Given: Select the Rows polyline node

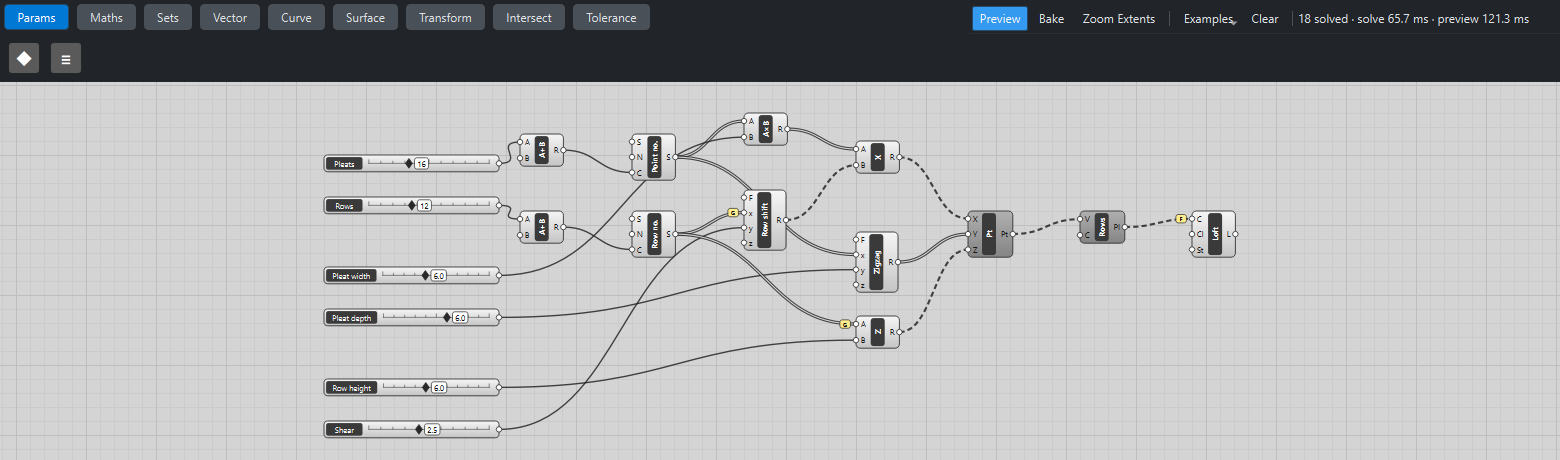Looking at the screenshot, I should pyautogui.click(x=1102, y=227).
